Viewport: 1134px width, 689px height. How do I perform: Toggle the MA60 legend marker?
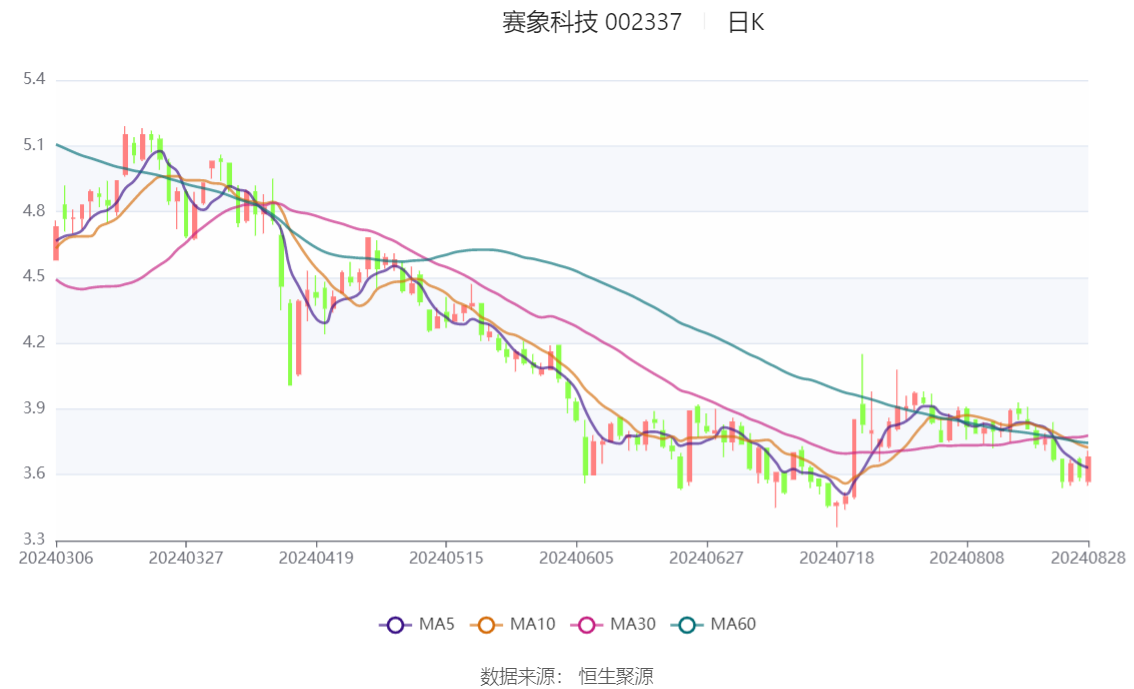(x=687, y=625)
